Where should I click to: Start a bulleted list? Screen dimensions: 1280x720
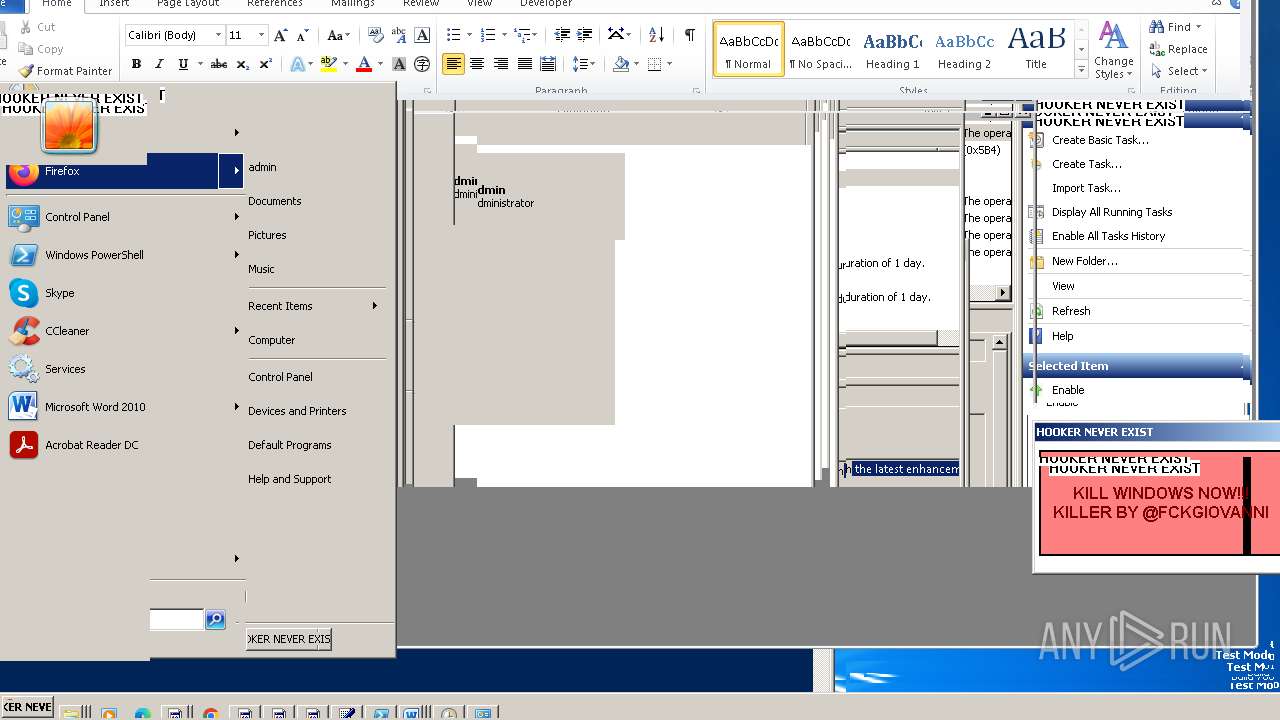(453, 35)
